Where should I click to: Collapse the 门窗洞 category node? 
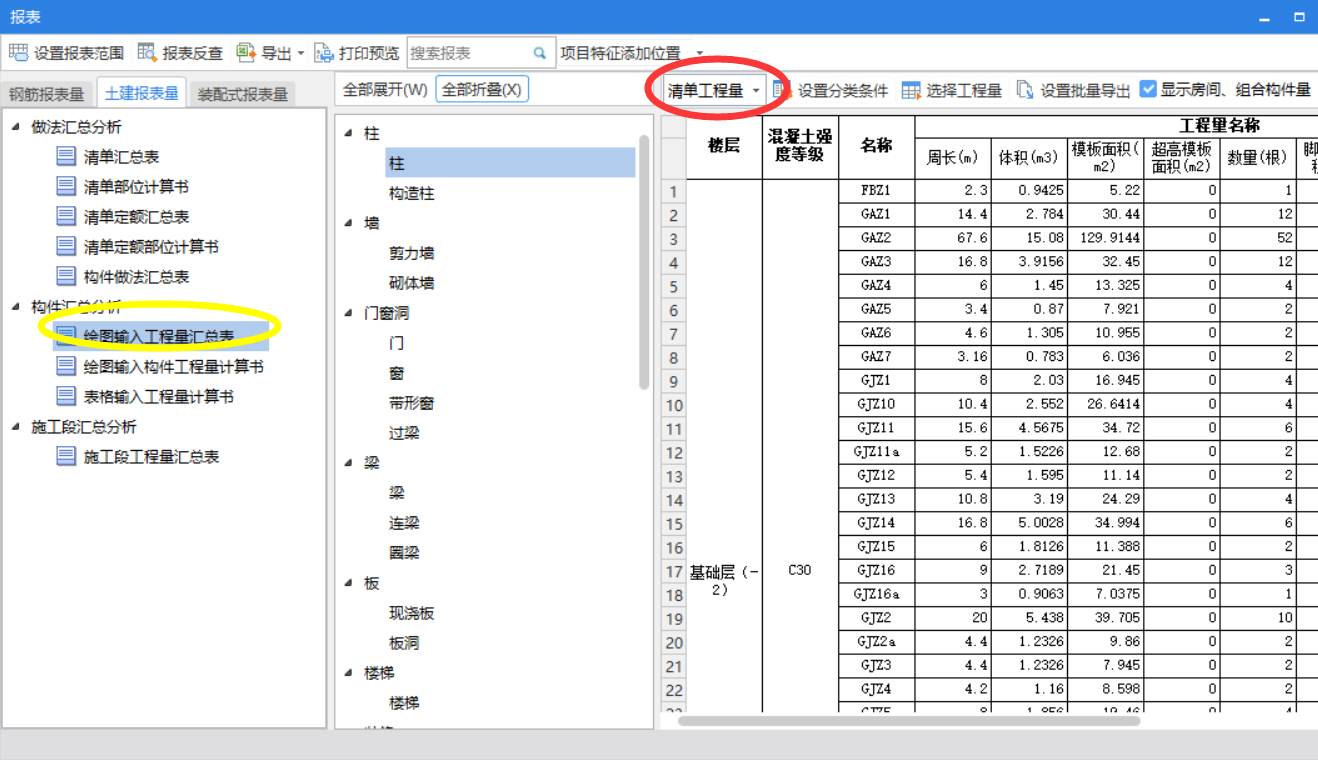348,313
